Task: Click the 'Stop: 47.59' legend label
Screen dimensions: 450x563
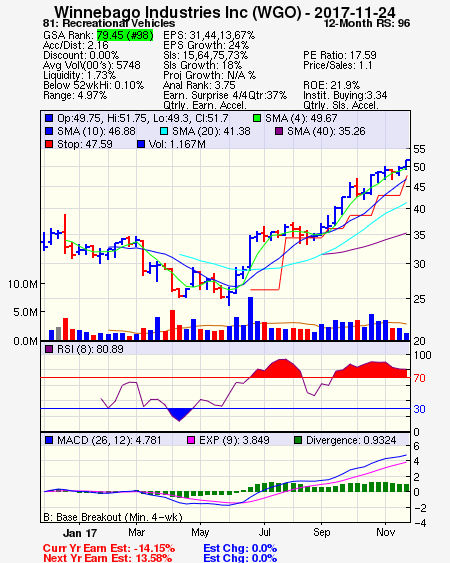Action: pos(85,144)
